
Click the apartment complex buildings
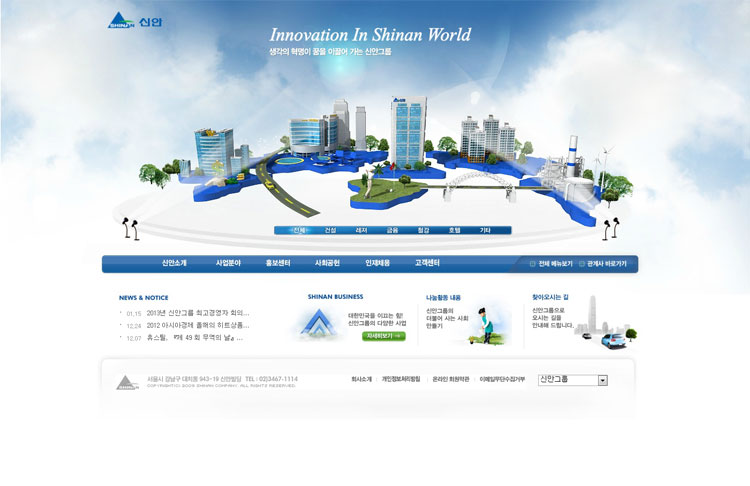(488, 137)
